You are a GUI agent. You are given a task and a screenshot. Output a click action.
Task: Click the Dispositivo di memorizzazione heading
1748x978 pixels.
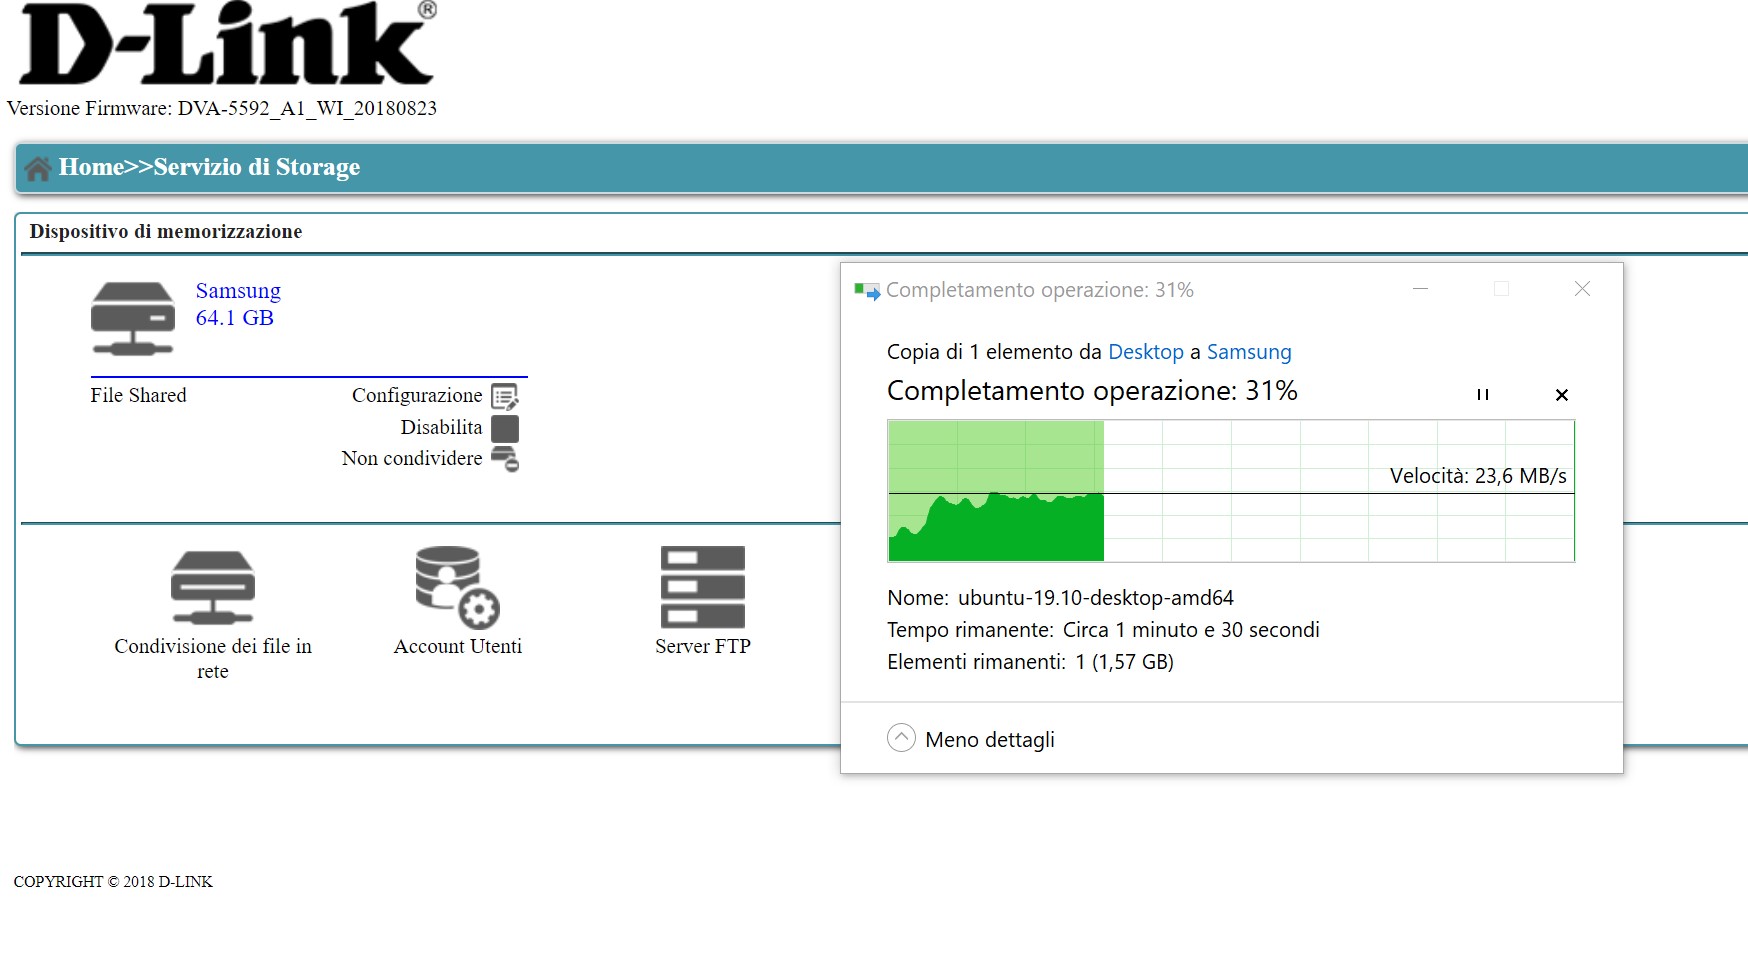[166, 231]
